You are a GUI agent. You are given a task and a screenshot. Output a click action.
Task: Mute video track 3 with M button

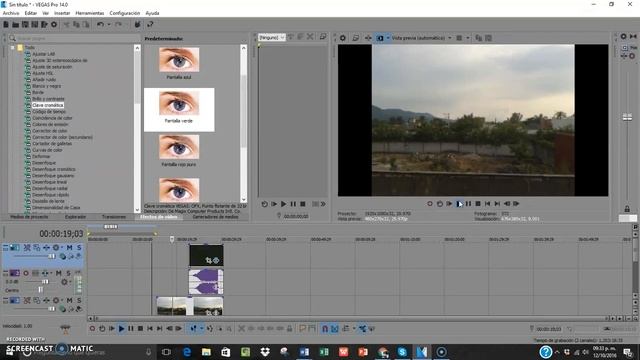click(x=69, y=300)
